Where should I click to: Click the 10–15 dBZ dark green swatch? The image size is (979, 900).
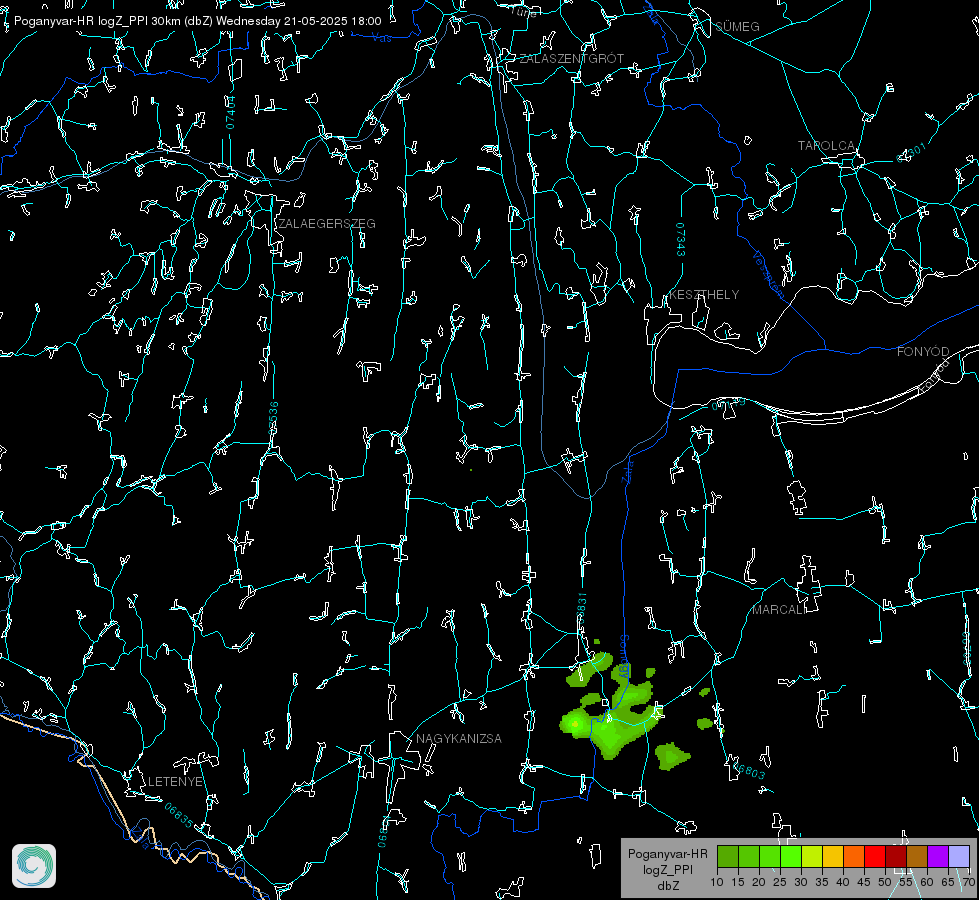click(x=728, y=856)
